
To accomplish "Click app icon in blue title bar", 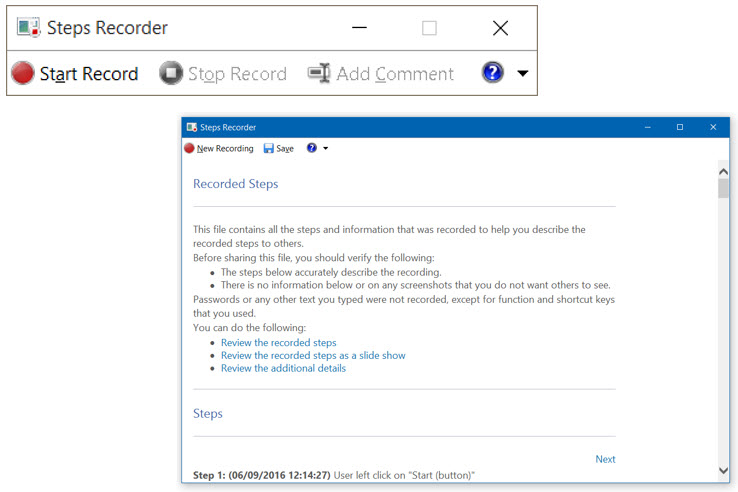I will click(192, 127).
